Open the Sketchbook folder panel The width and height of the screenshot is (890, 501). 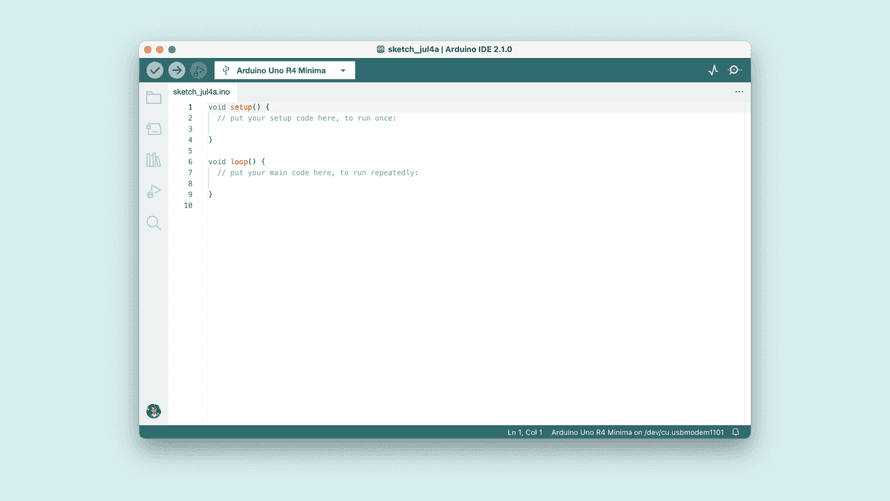[x=154, y=98]
